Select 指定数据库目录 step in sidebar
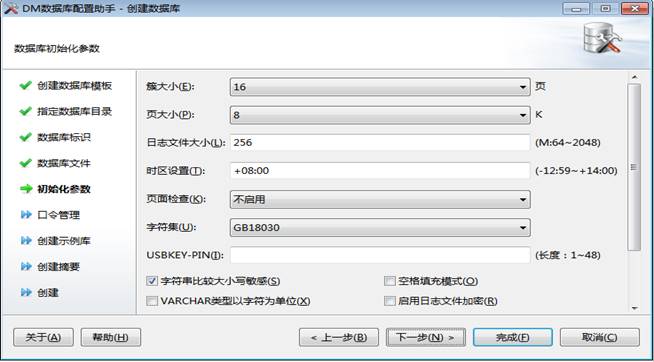 (x=74, y=112)
